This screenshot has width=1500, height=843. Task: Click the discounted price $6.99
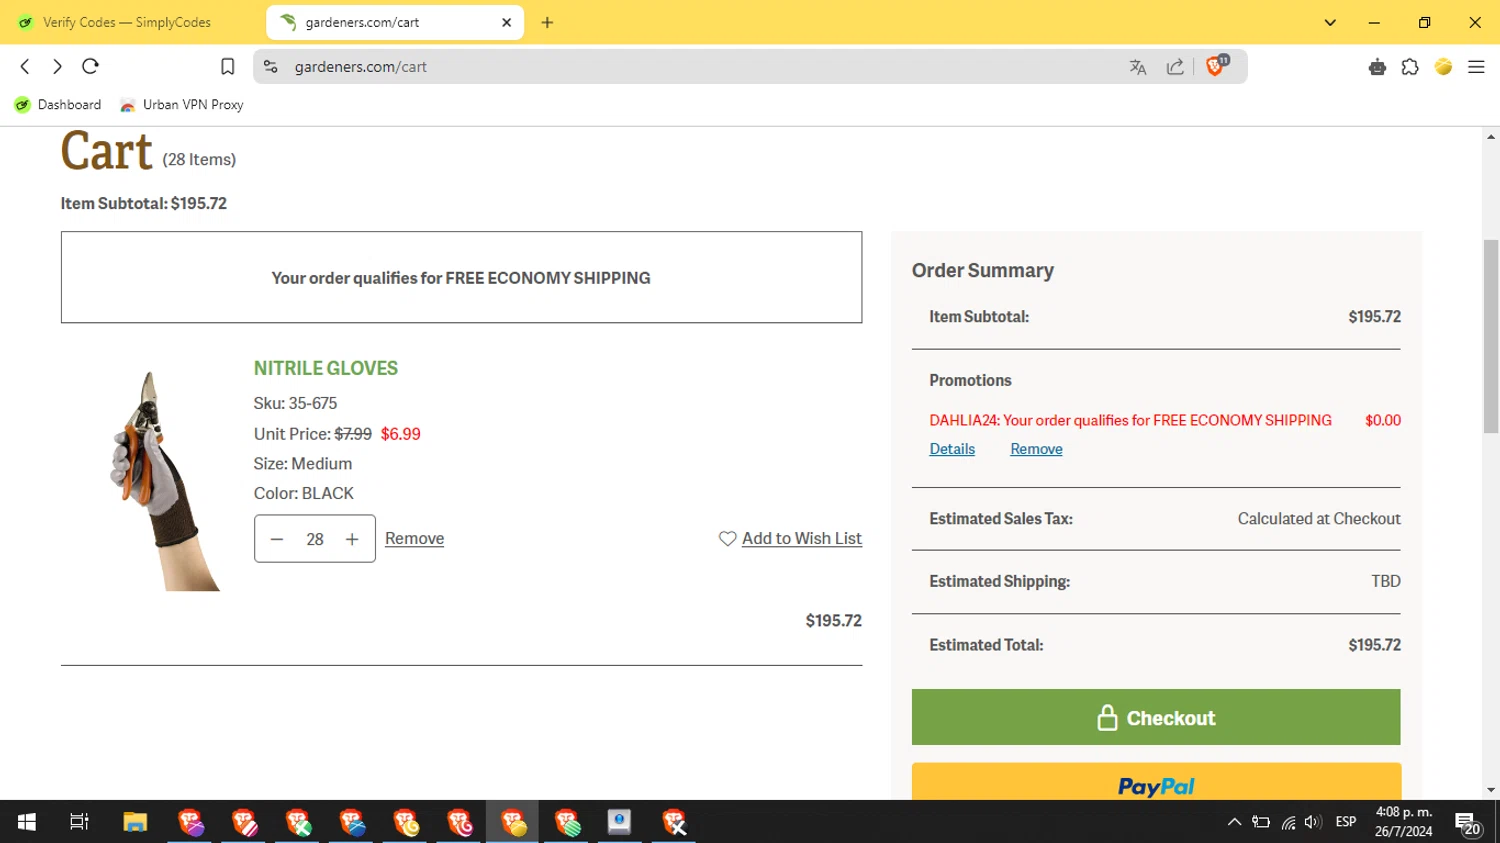coord(400,434)
